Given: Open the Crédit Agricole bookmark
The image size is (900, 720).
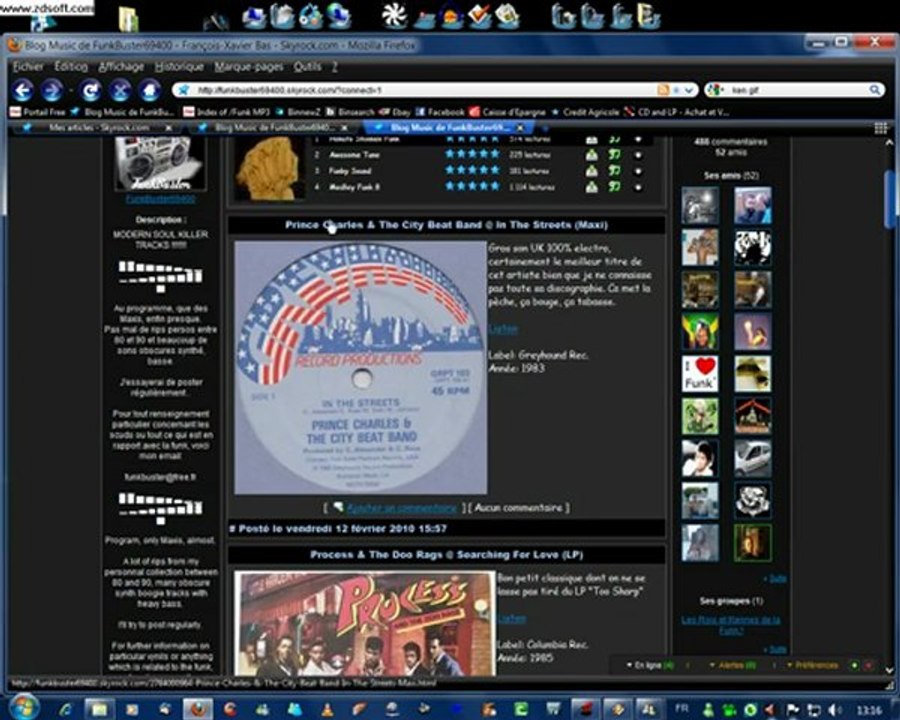Looking at the screenshot, I should (x=585, y=112).
